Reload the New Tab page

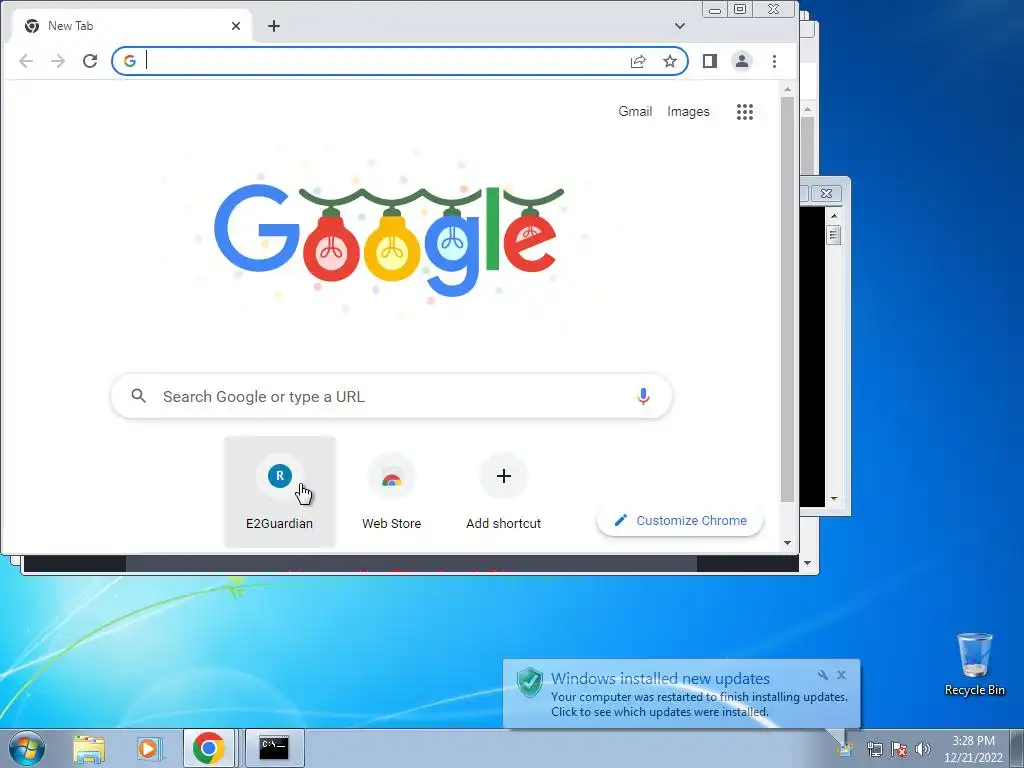tap(90, 61)
